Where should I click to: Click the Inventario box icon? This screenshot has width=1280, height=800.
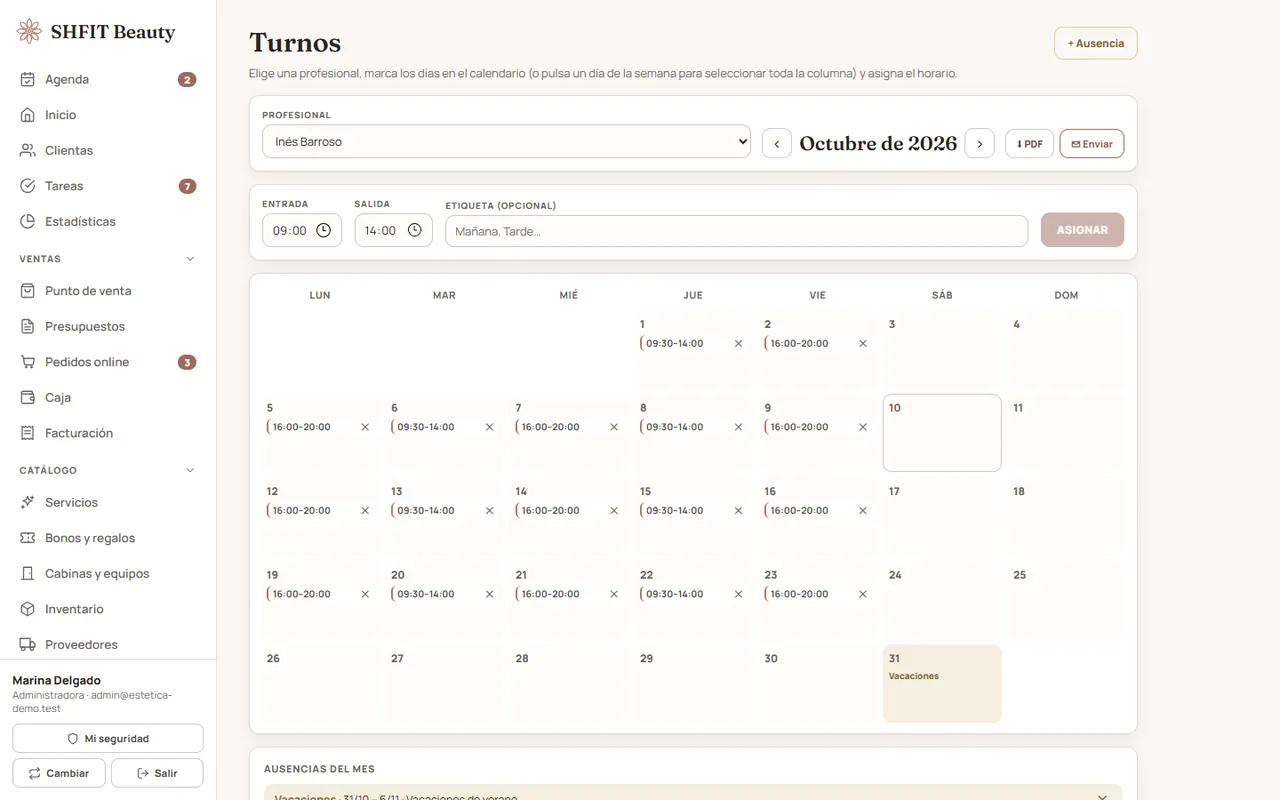[28, 609]
